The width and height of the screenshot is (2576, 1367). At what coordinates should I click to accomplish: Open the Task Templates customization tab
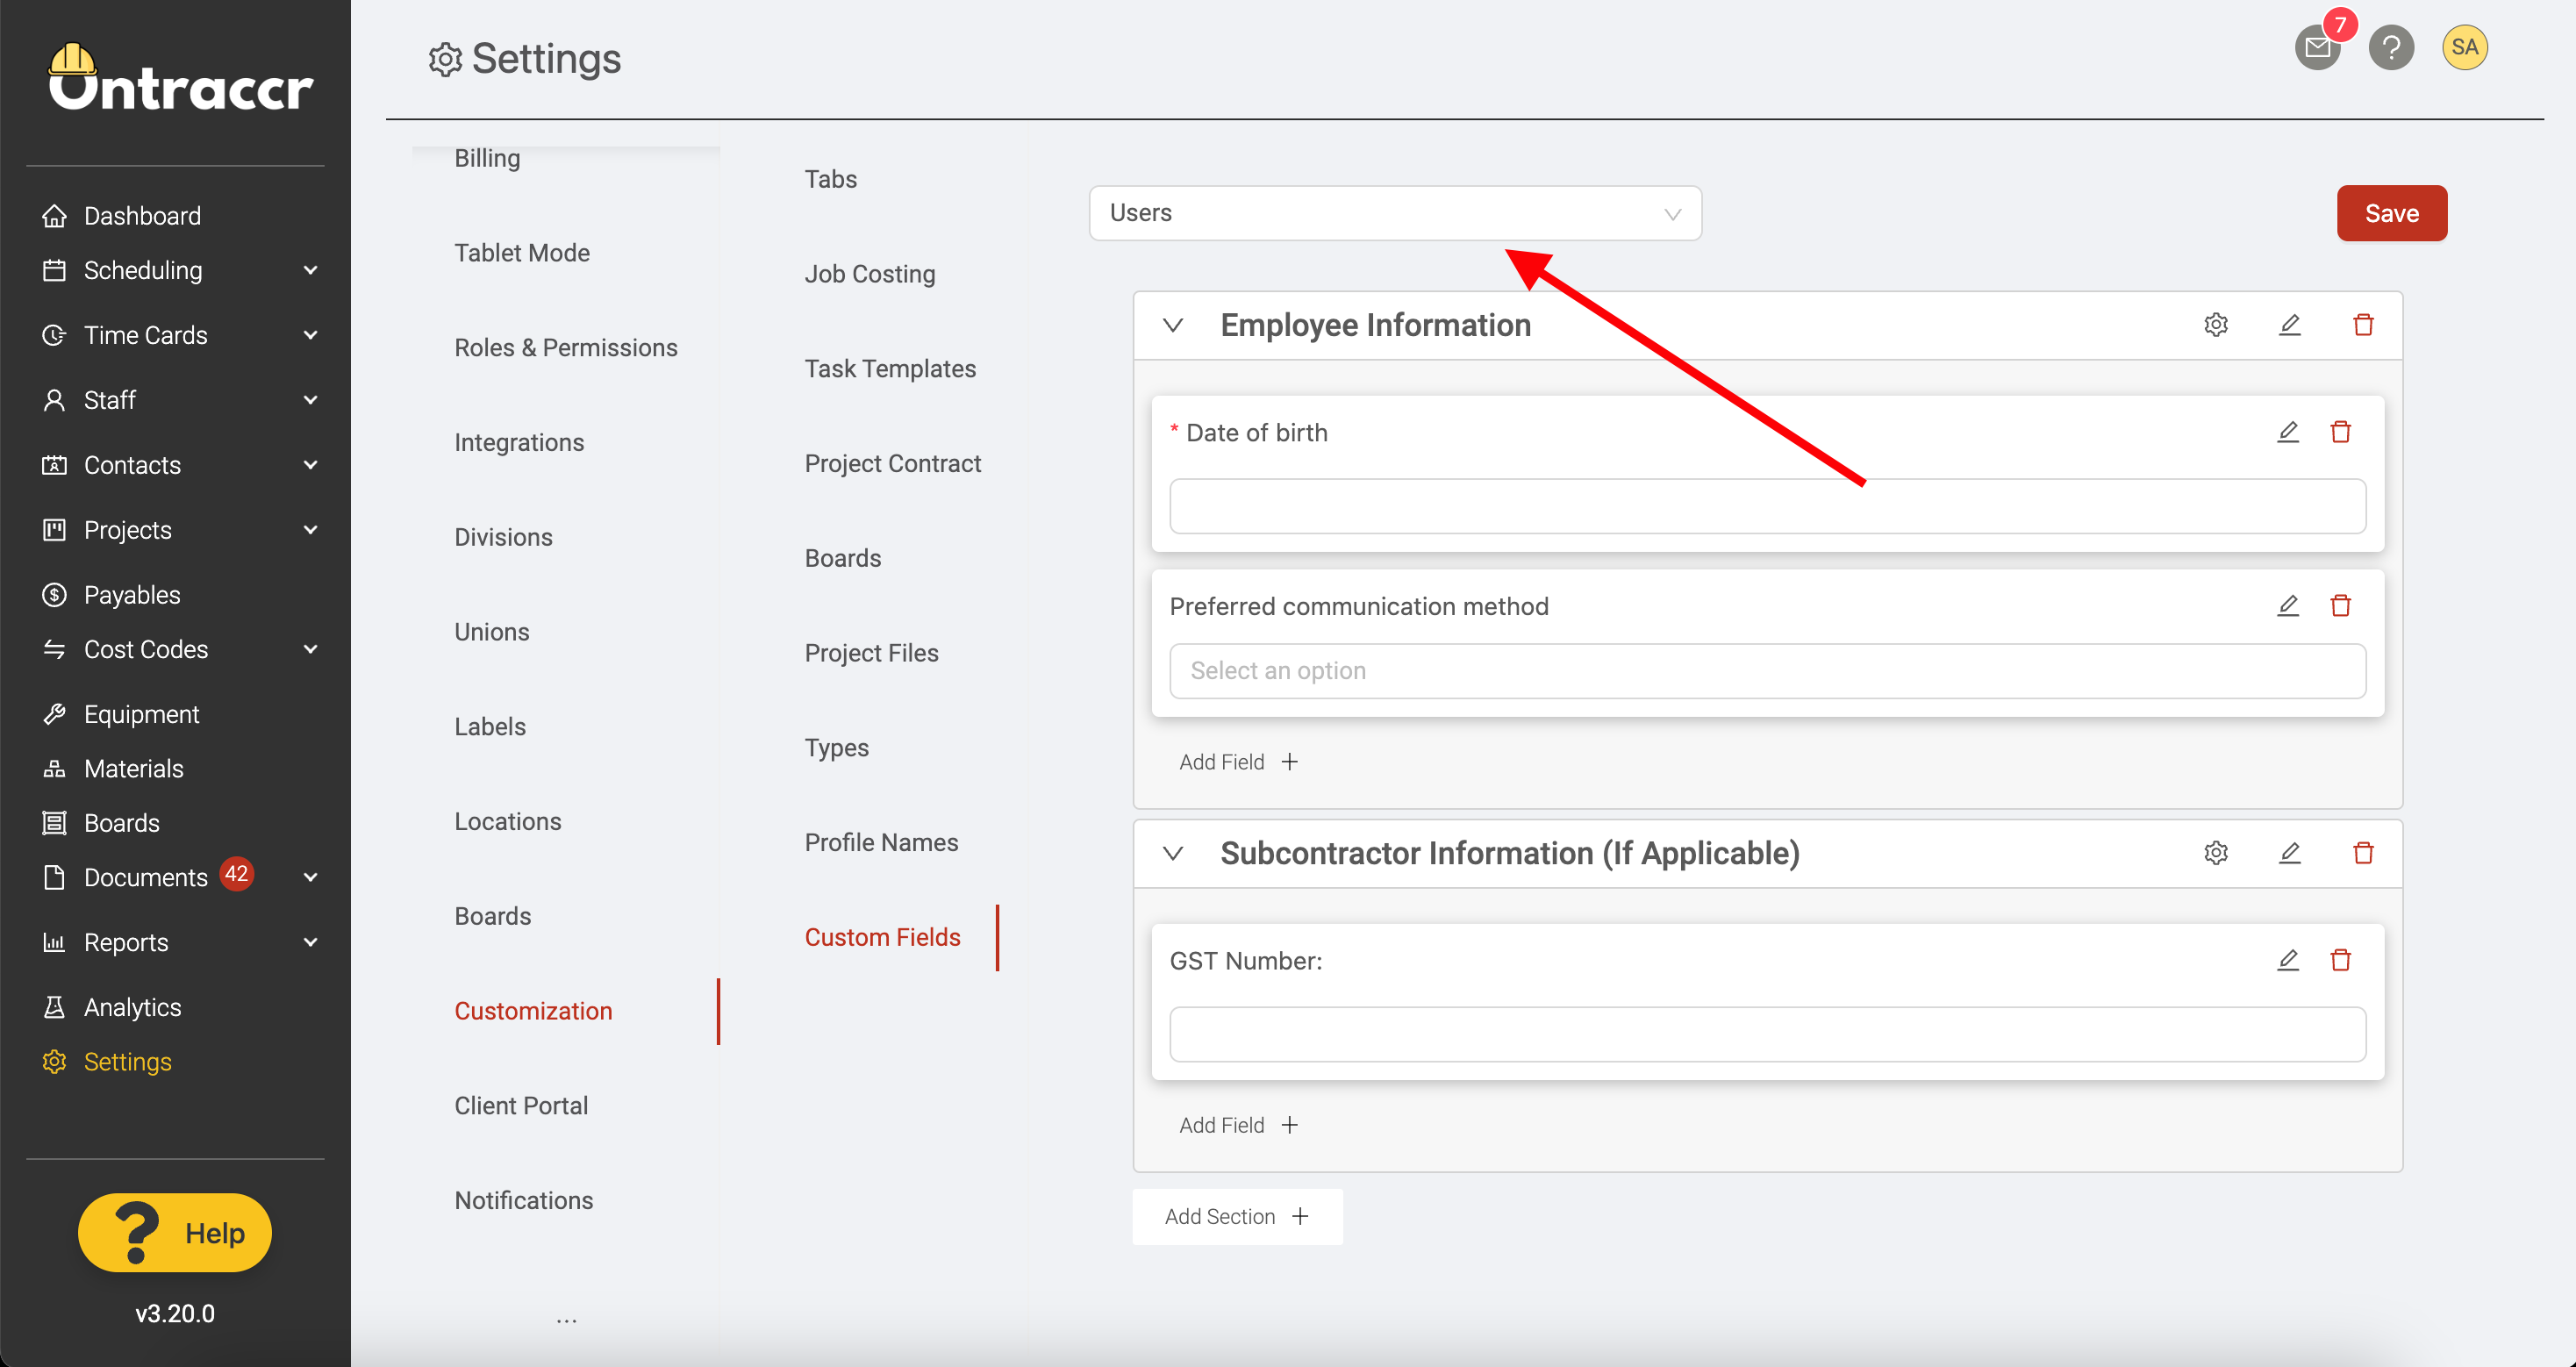[x=890, y=369]
